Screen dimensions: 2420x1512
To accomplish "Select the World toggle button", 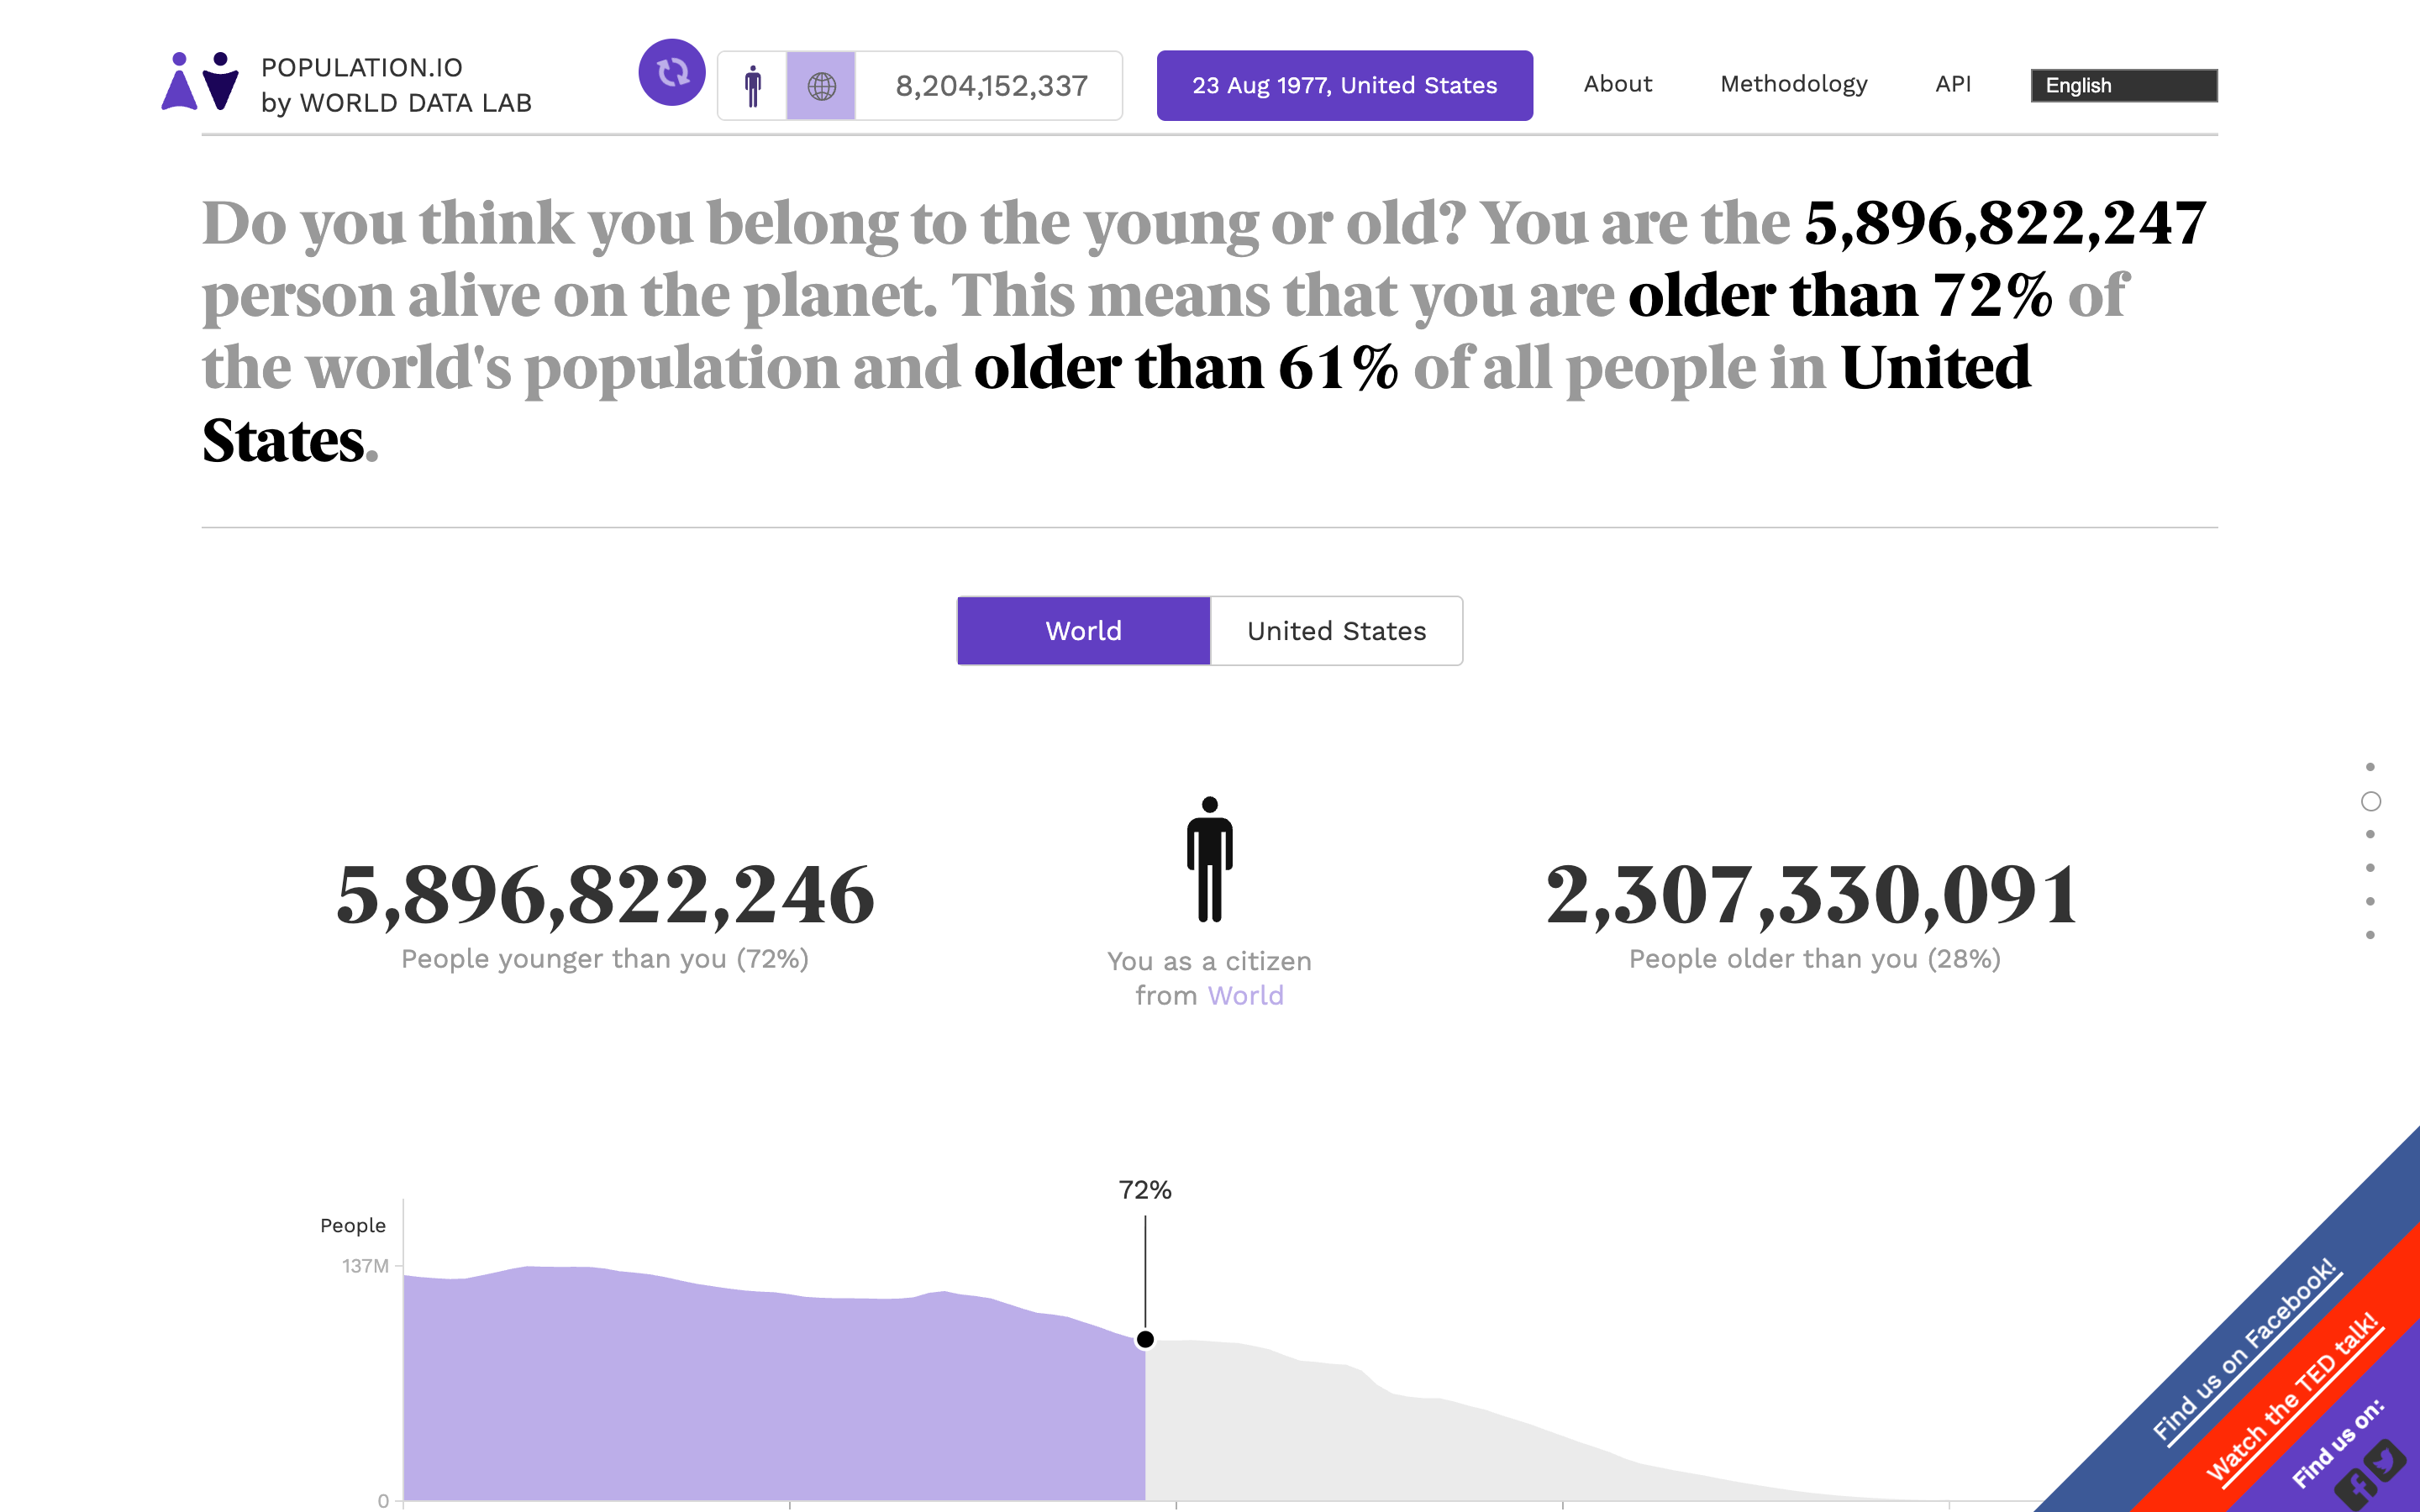I will (1083, 630).
